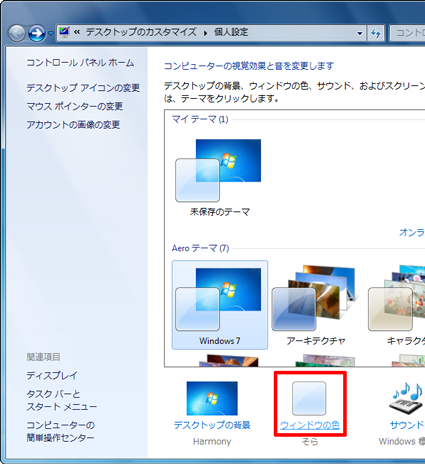Open the サウンド music notes icon

pyautogui.click(x=407, y=398)
